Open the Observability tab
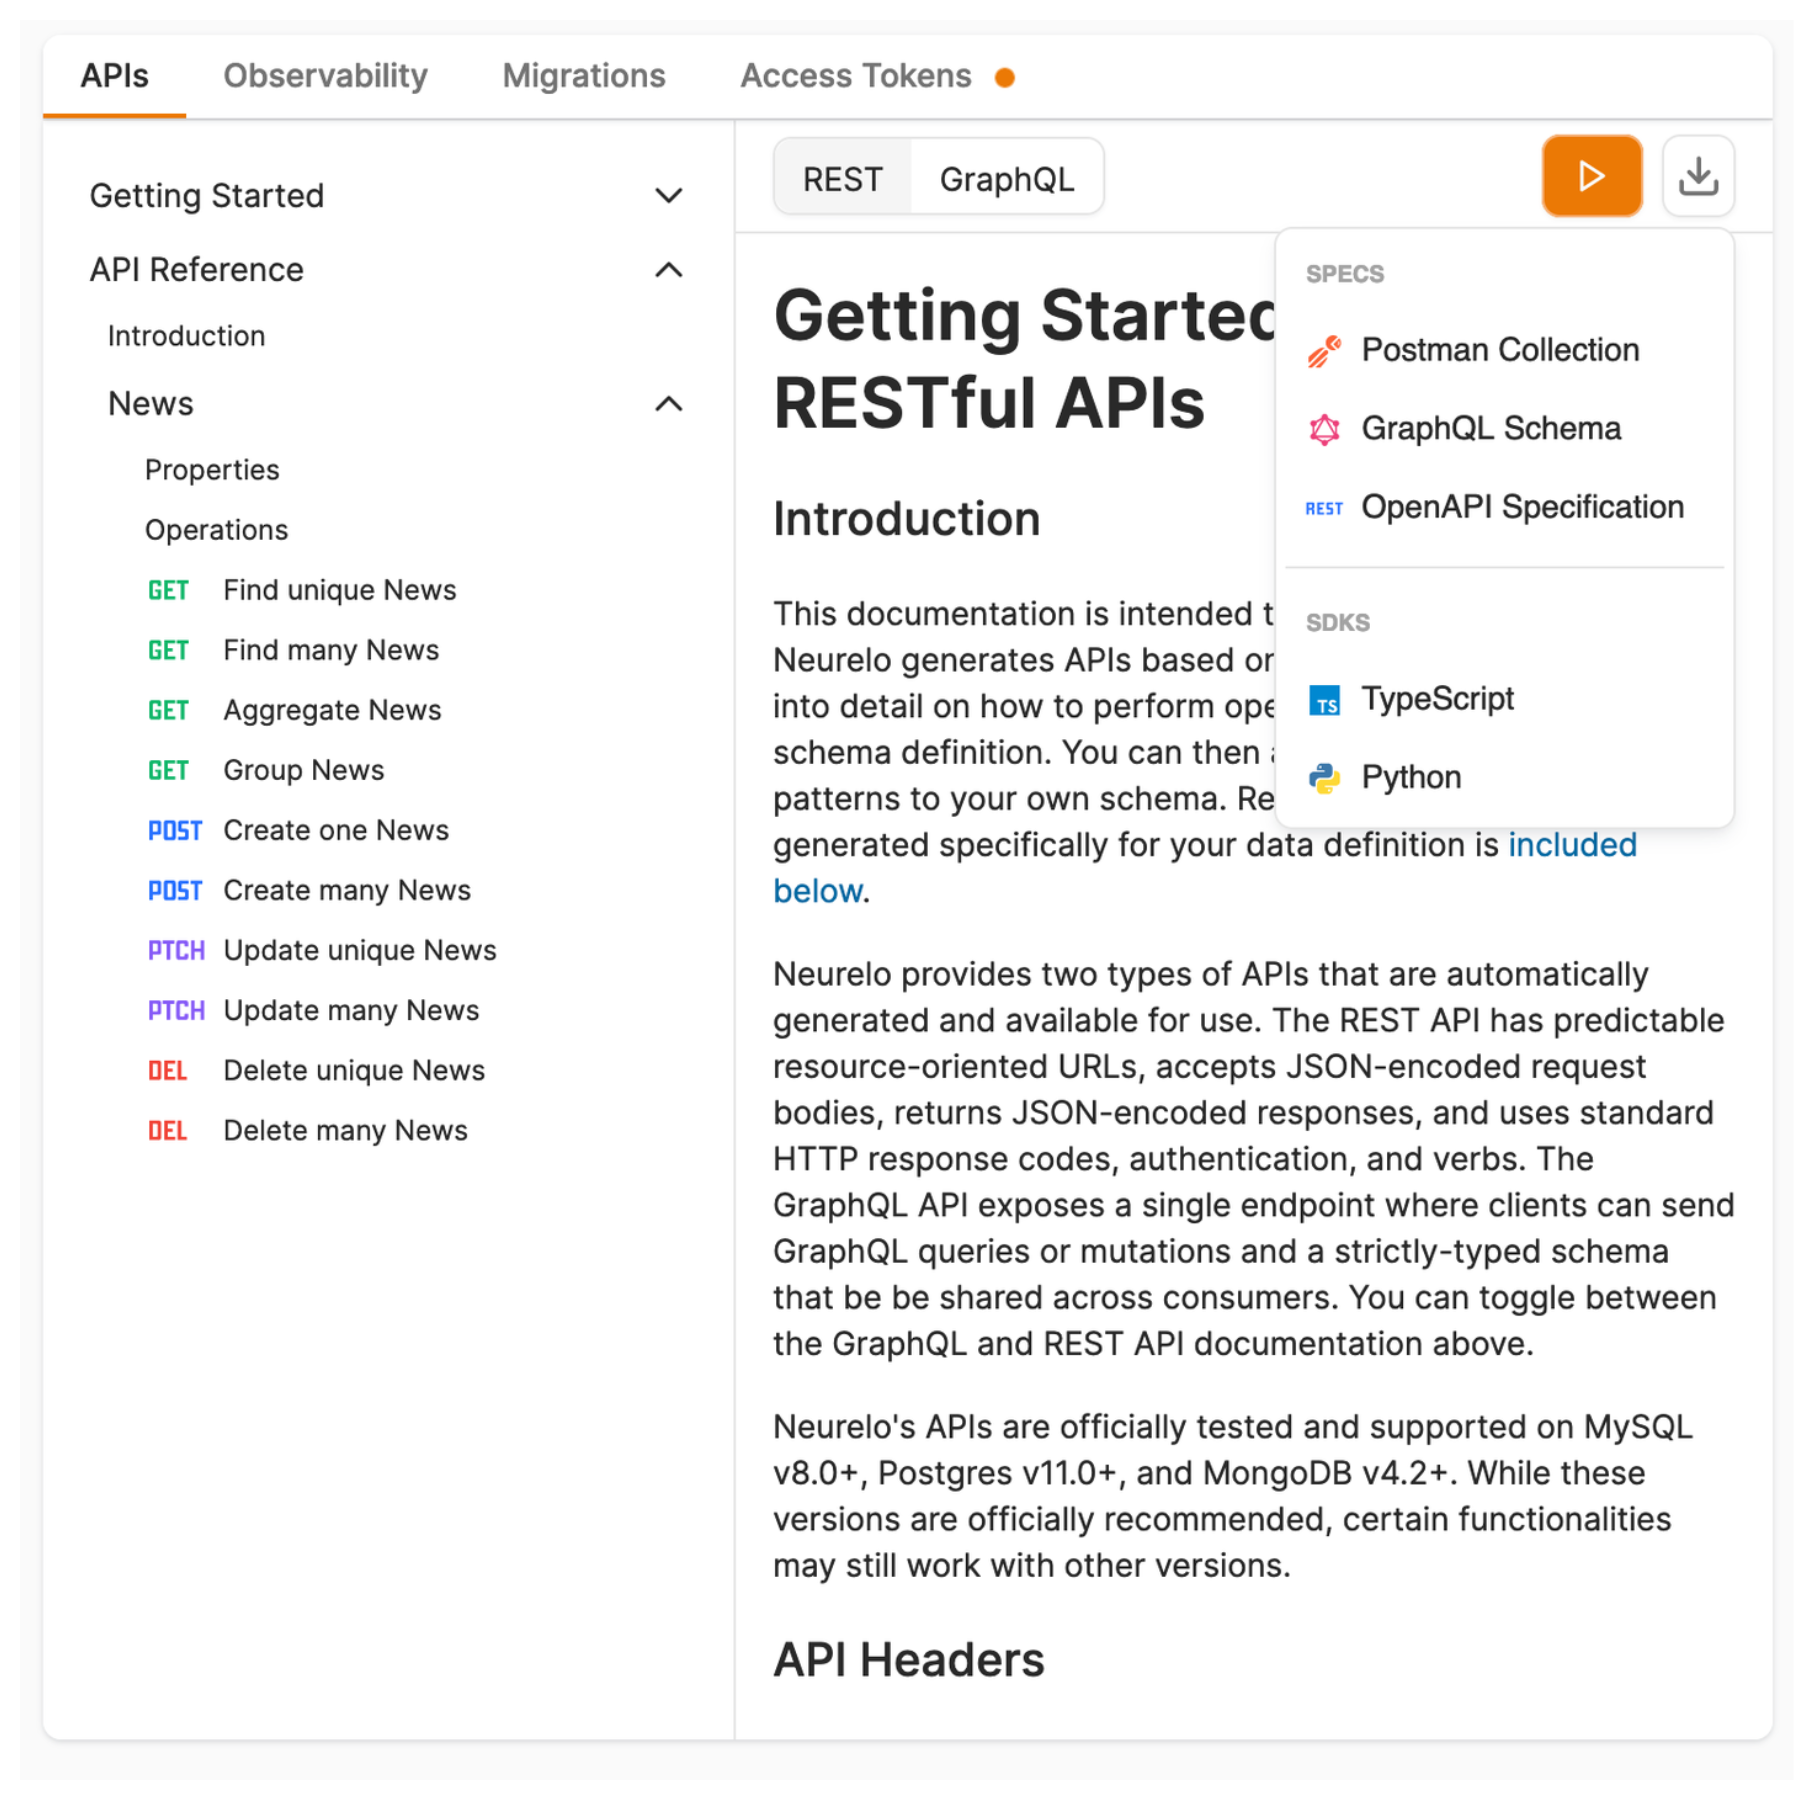 click(x=325, y=76)
